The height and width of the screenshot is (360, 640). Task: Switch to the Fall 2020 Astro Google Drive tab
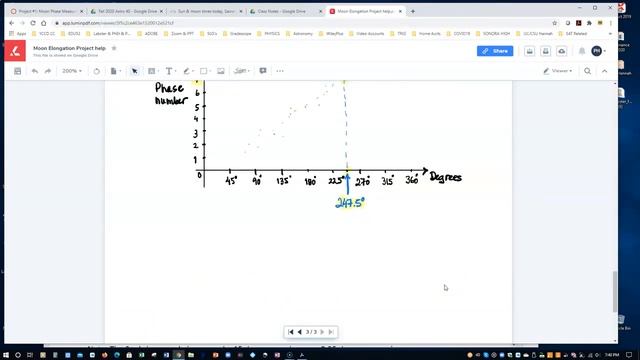(127, 11)
